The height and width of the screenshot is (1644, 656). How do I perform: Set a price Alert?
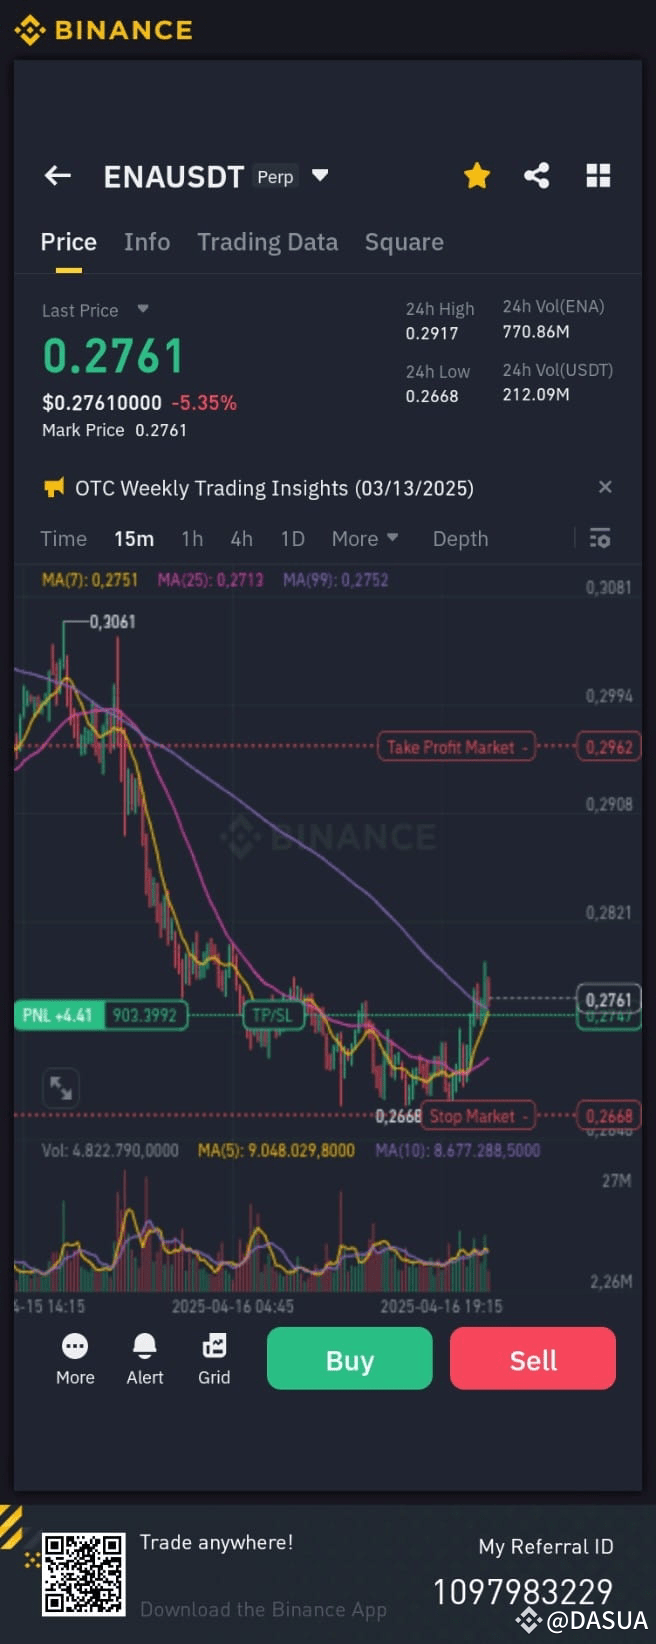[x=145, y=1359]
